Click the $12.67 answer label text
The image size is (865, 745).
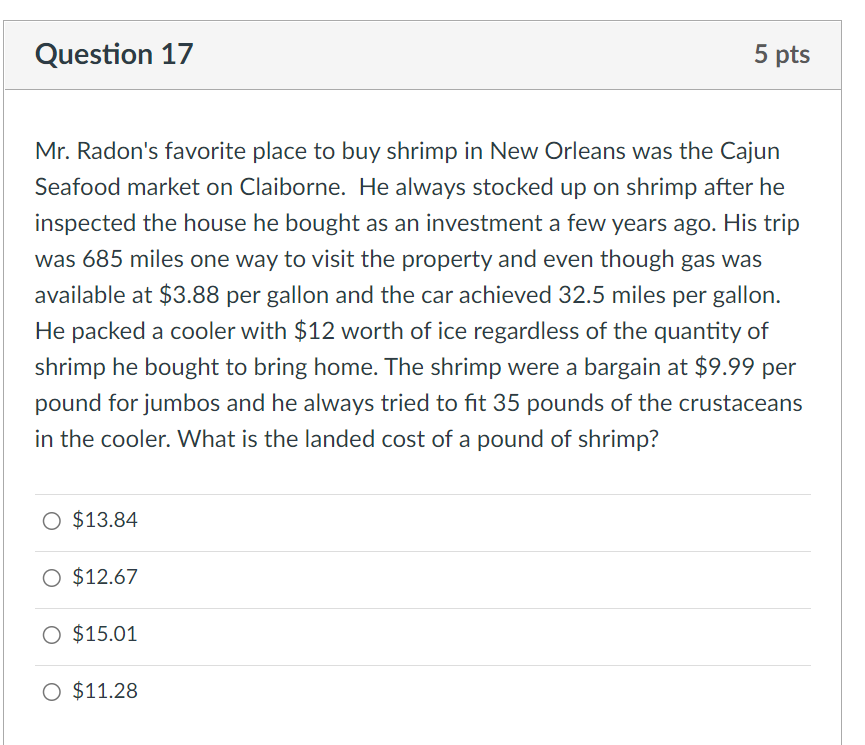click(104, 577)
